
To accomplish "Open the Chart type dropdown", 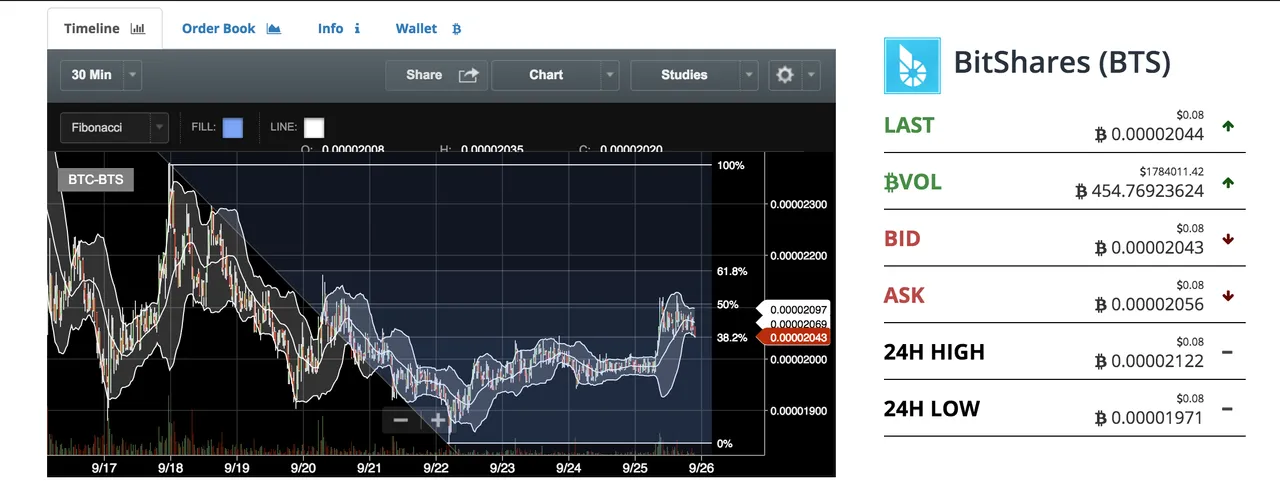I will 609,75.
